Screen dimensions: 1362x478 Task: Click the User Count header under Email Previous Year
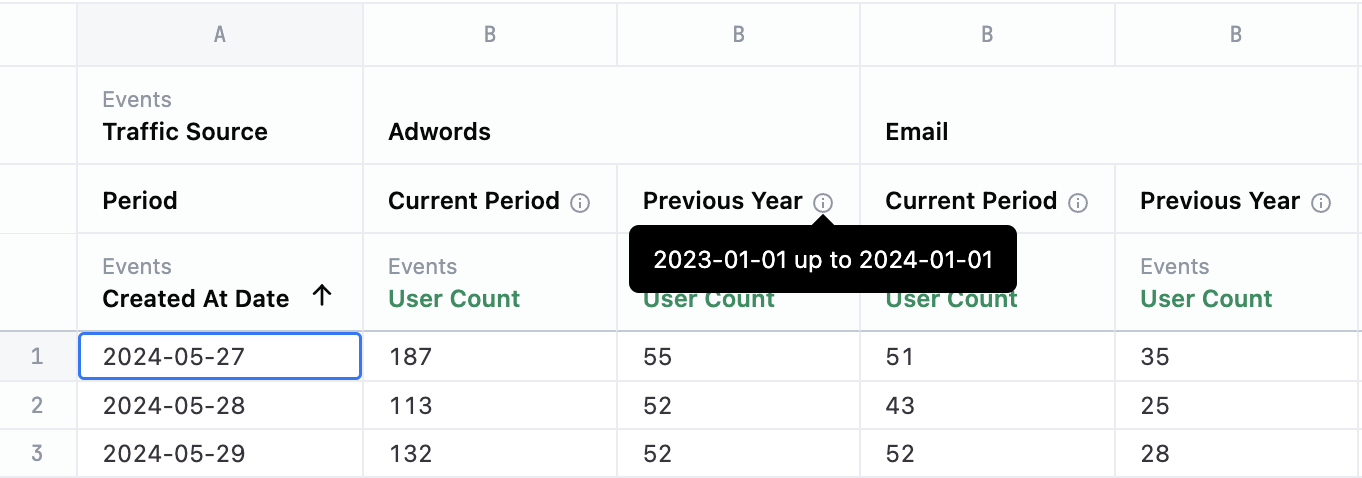pos(1206,298)
